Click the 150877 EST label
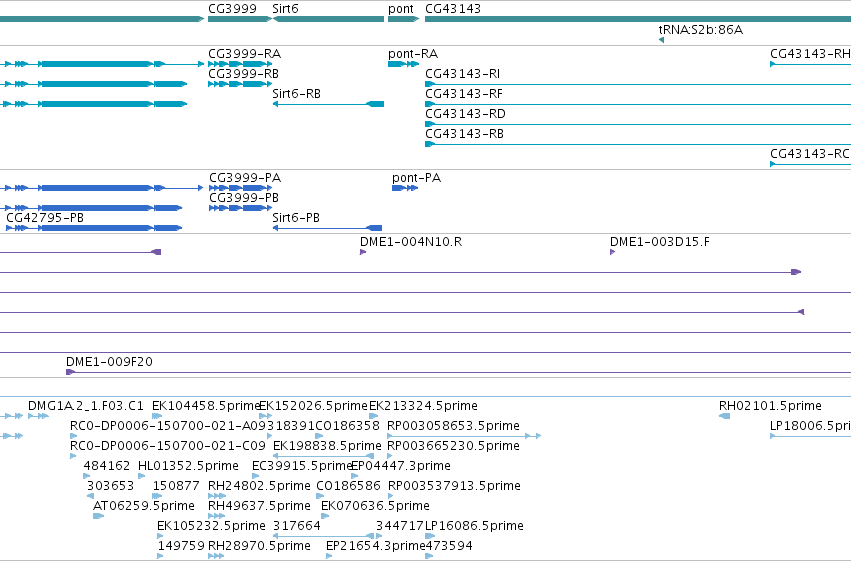 point(176,486)
